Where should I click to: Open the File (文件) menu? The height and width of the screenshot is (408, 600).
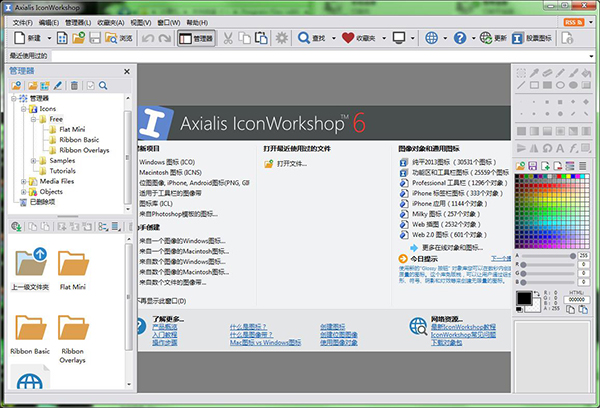pos(22,23)
